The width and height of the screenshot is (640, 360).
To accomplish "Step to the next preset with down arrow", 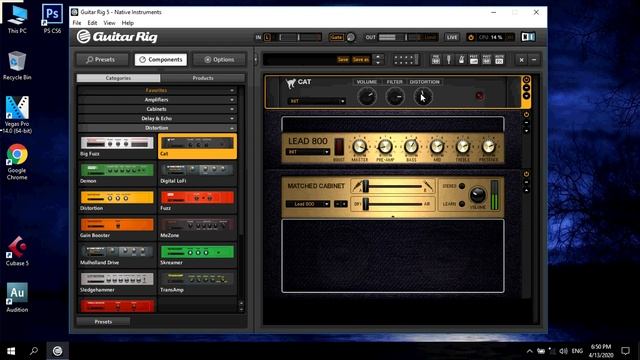I will tap(378, 62).
